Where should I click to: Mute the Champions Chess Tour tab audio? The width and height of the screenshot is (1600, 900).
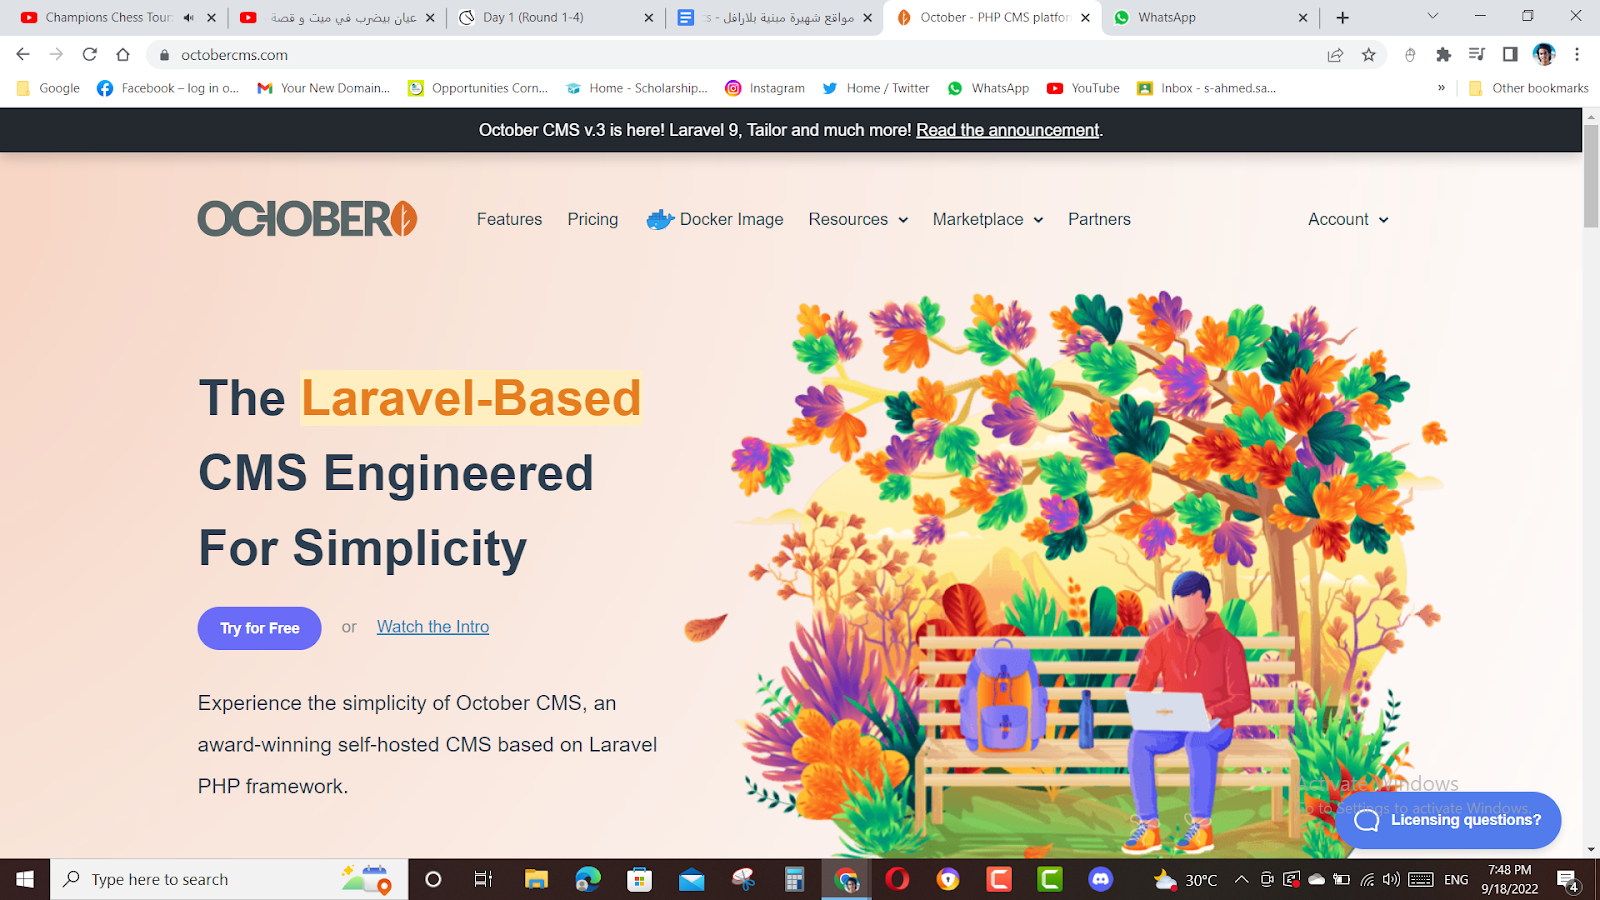pyautogui.click(x=189, y=18)
